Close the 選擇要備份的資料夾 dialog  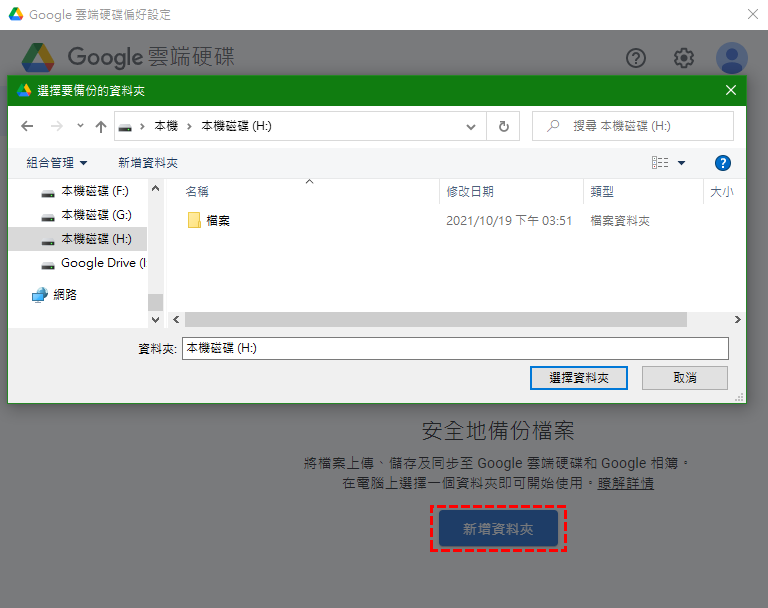click(x=730, y=90)
